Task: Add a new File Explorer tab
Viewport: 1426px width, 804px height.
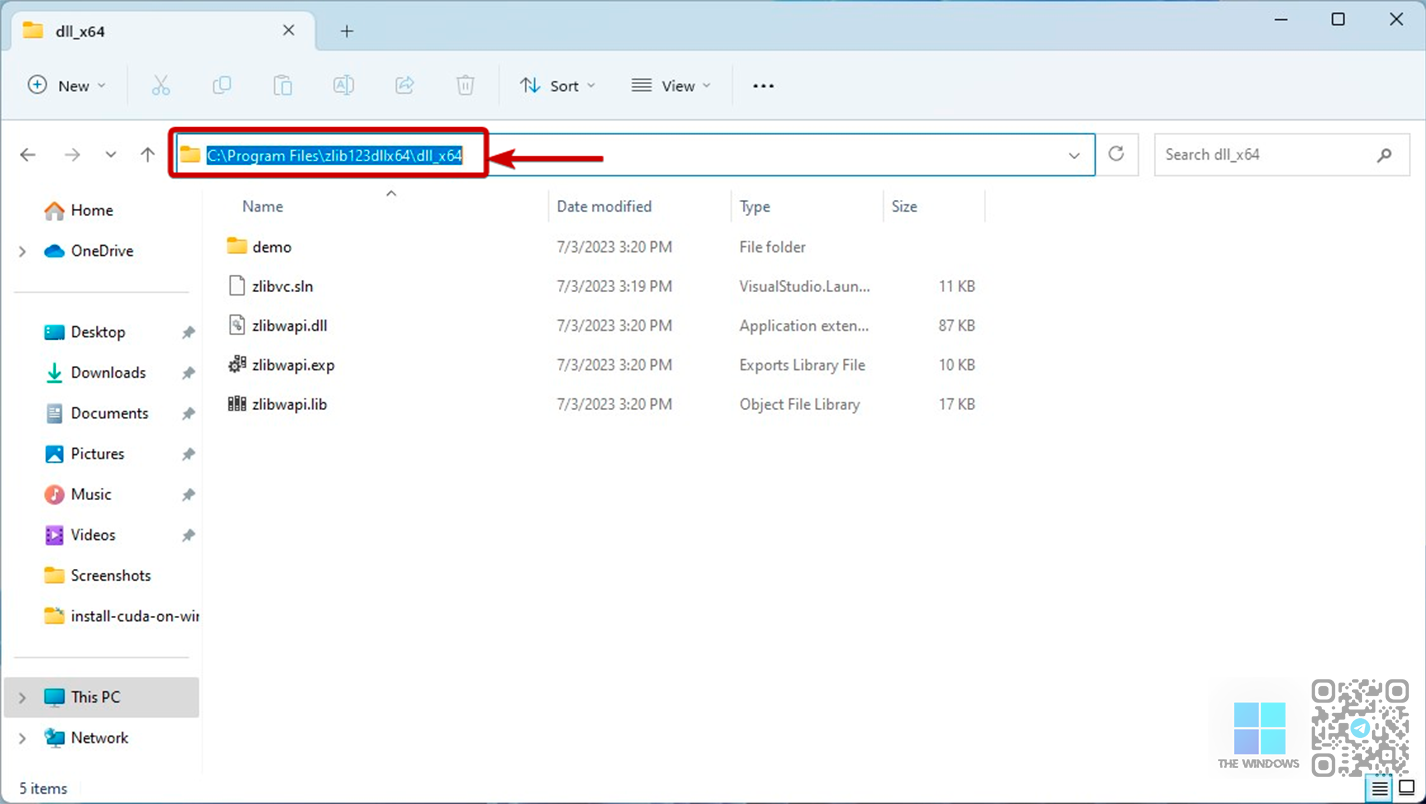Action: tap(347, 31)
